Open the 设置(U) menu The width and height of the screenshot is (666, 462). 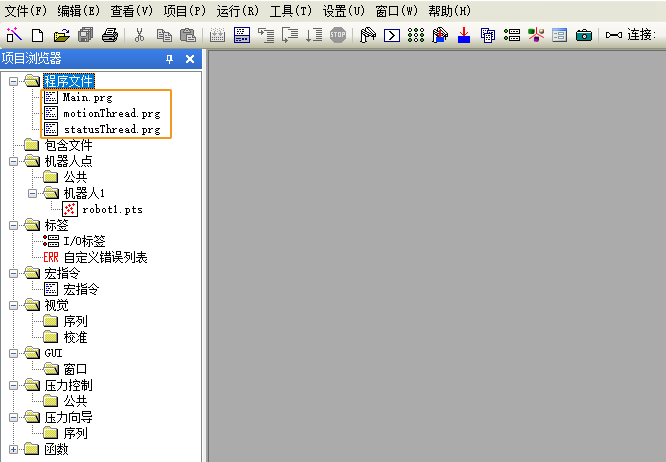pos(344,11)
